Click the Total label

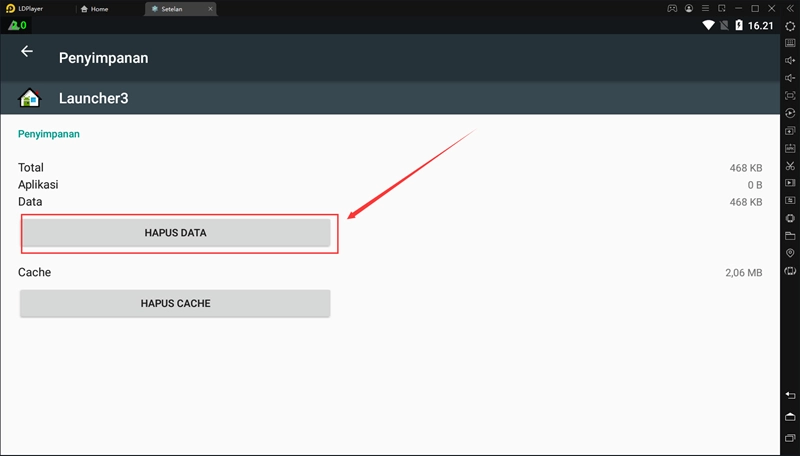[x=31, y=167]
